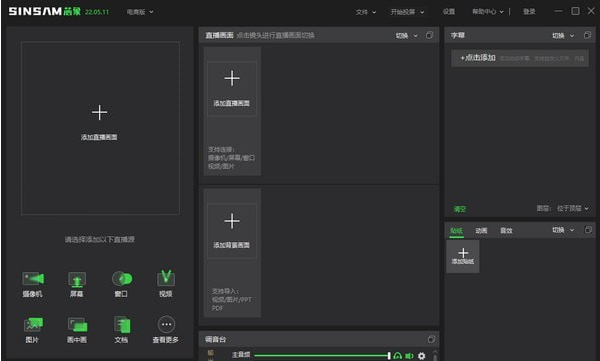The width and height of the screenshot is (600, 361).
Task: Open the switch (切换) dropdown in live scene panel
Action: (407, 36)
